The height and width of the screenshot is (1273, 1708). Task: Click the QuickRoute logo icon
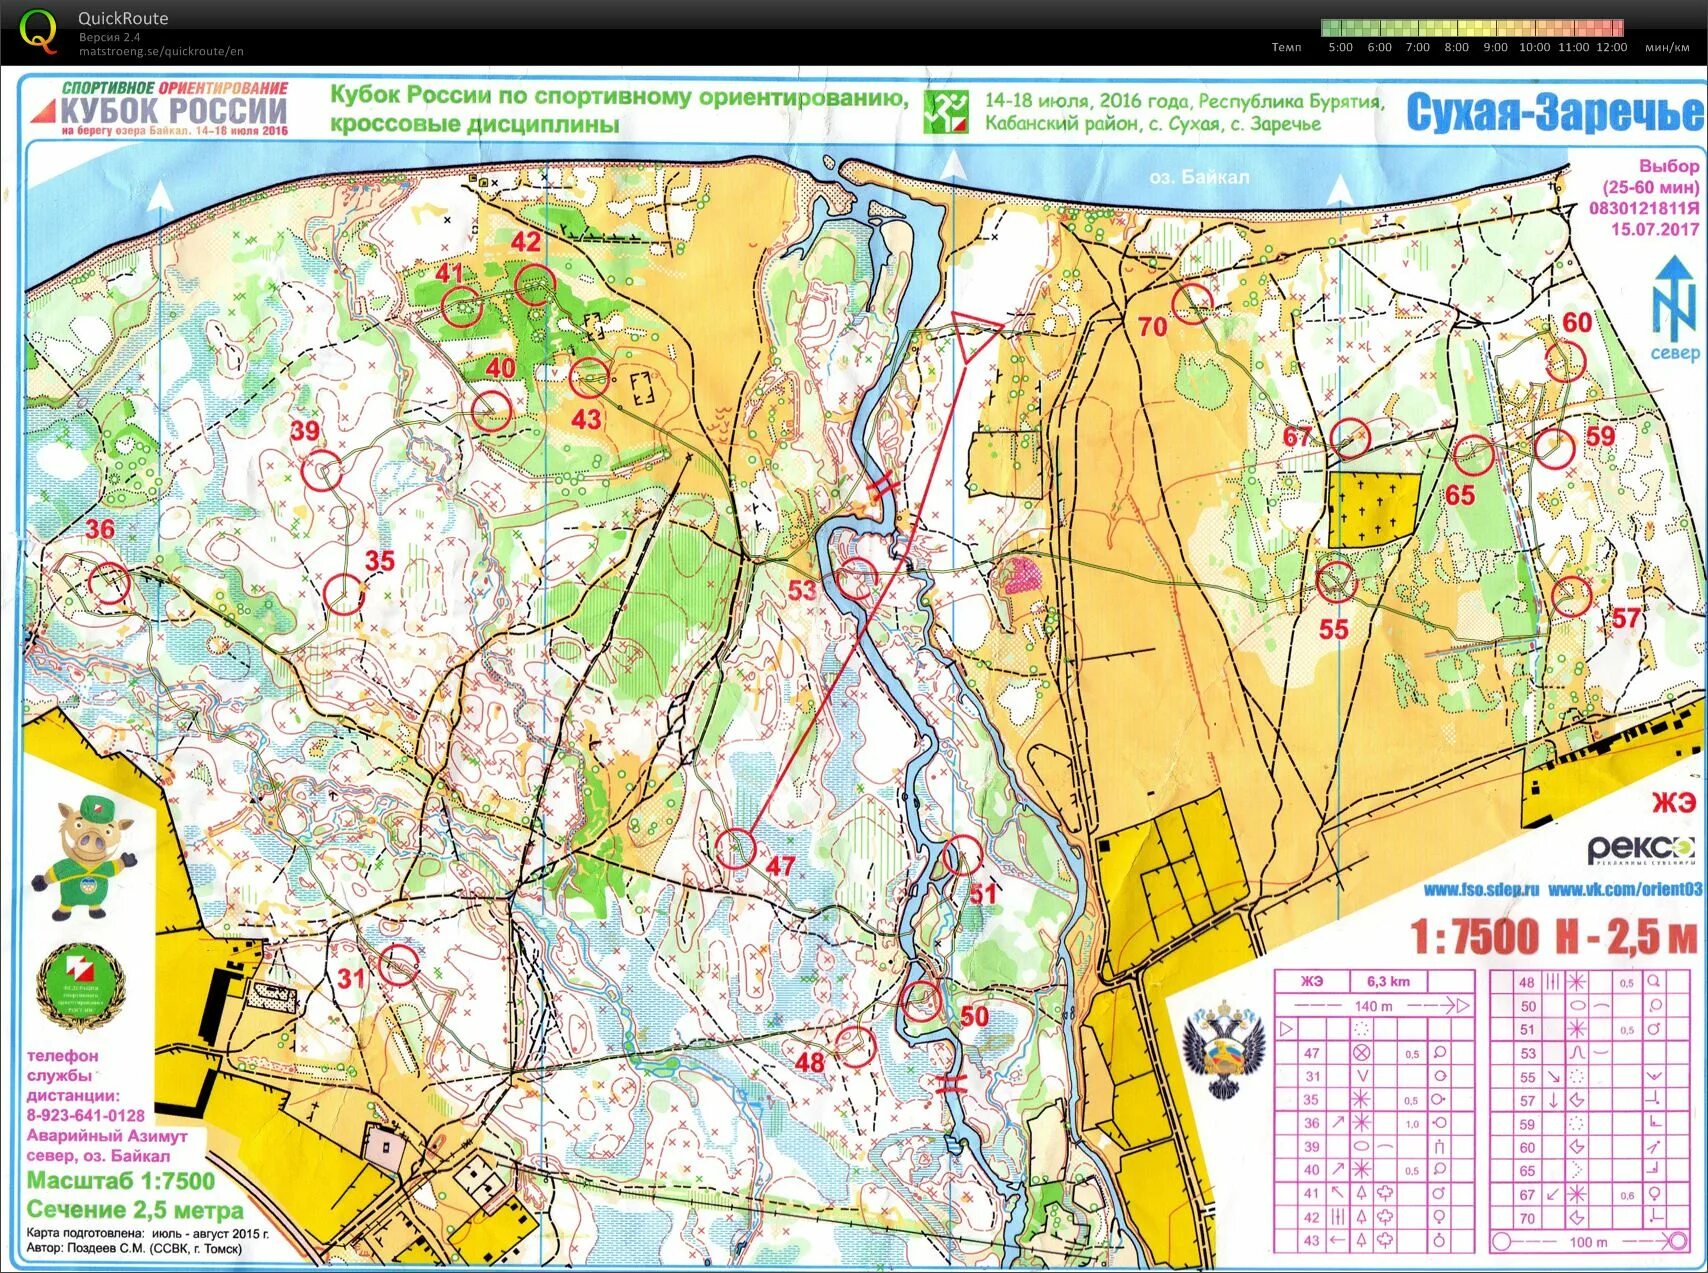pos(39,30)
